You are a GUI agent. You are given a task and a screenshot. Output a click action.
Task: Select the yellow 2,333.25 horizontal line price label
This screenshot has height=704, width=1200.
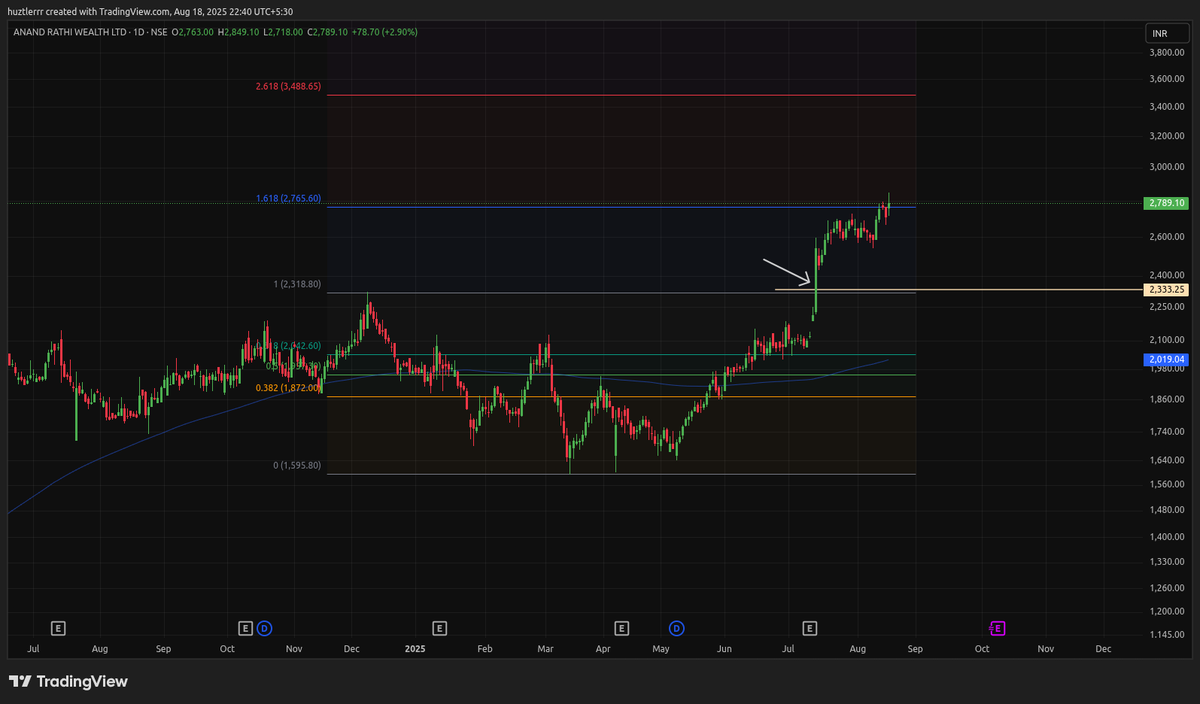click(1165, 289)
